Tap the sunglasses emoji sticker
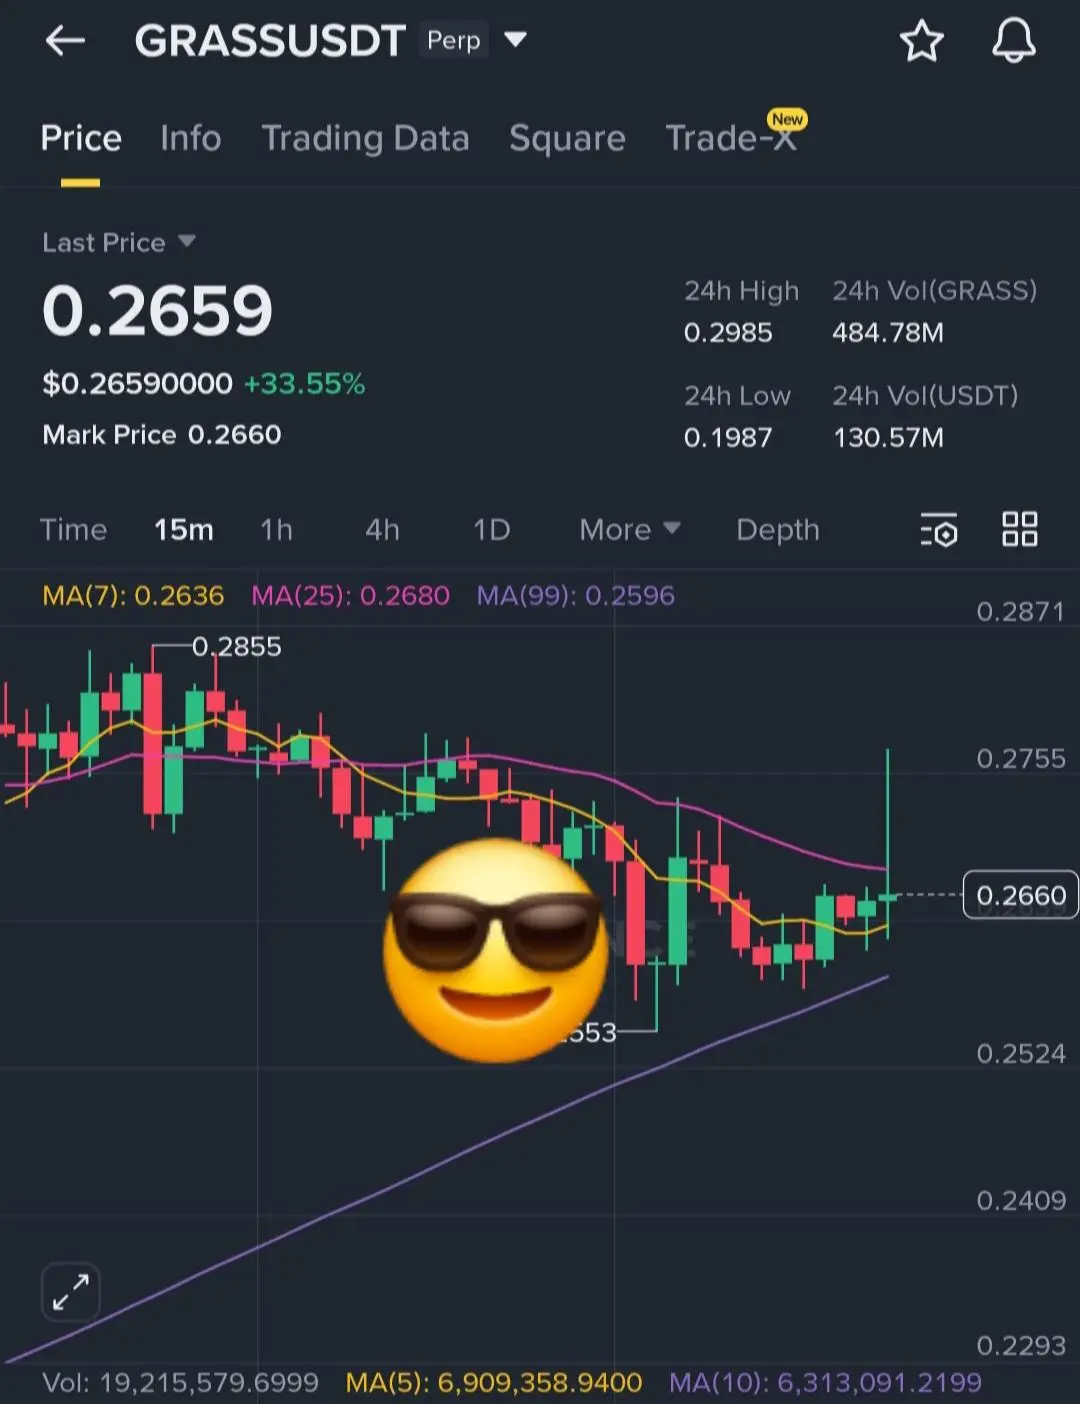The image size is (1080, 1404). [x=495, y=950]
